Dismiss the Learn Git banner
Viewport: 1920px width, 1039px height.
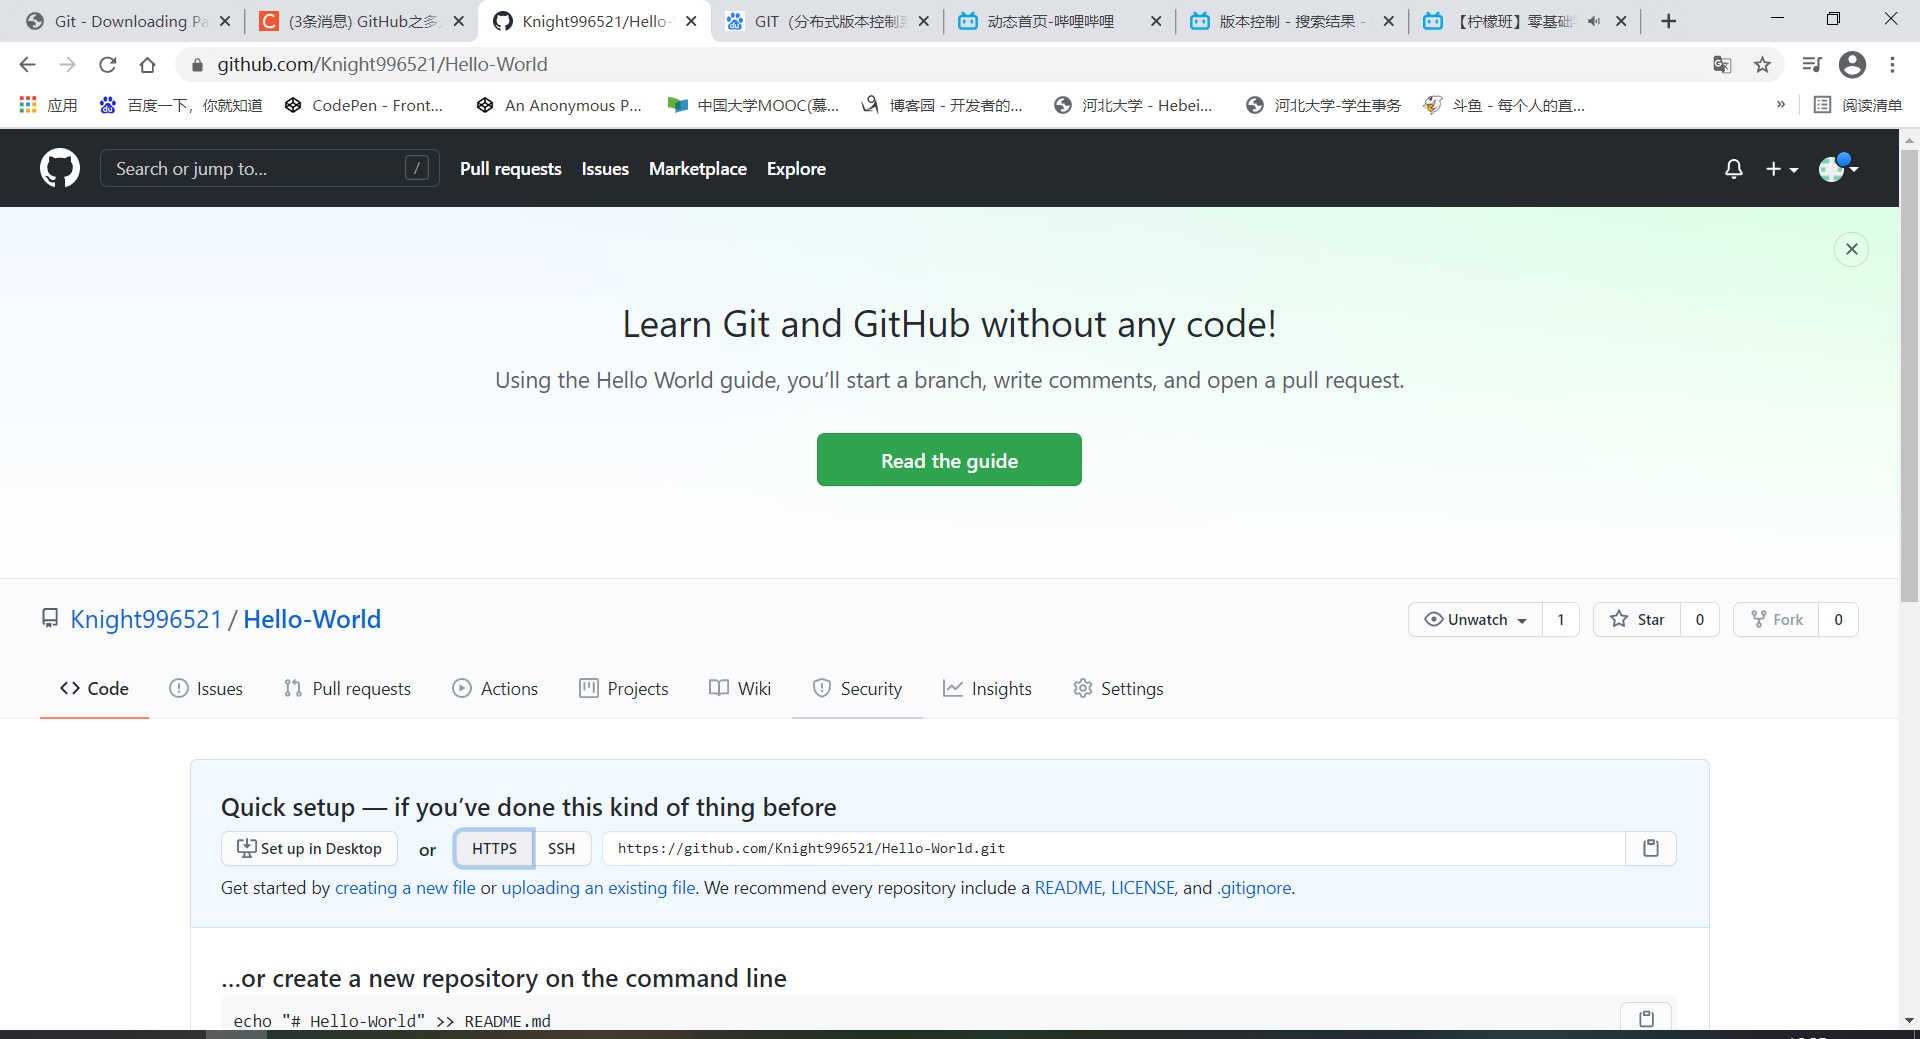(1852, 249)
